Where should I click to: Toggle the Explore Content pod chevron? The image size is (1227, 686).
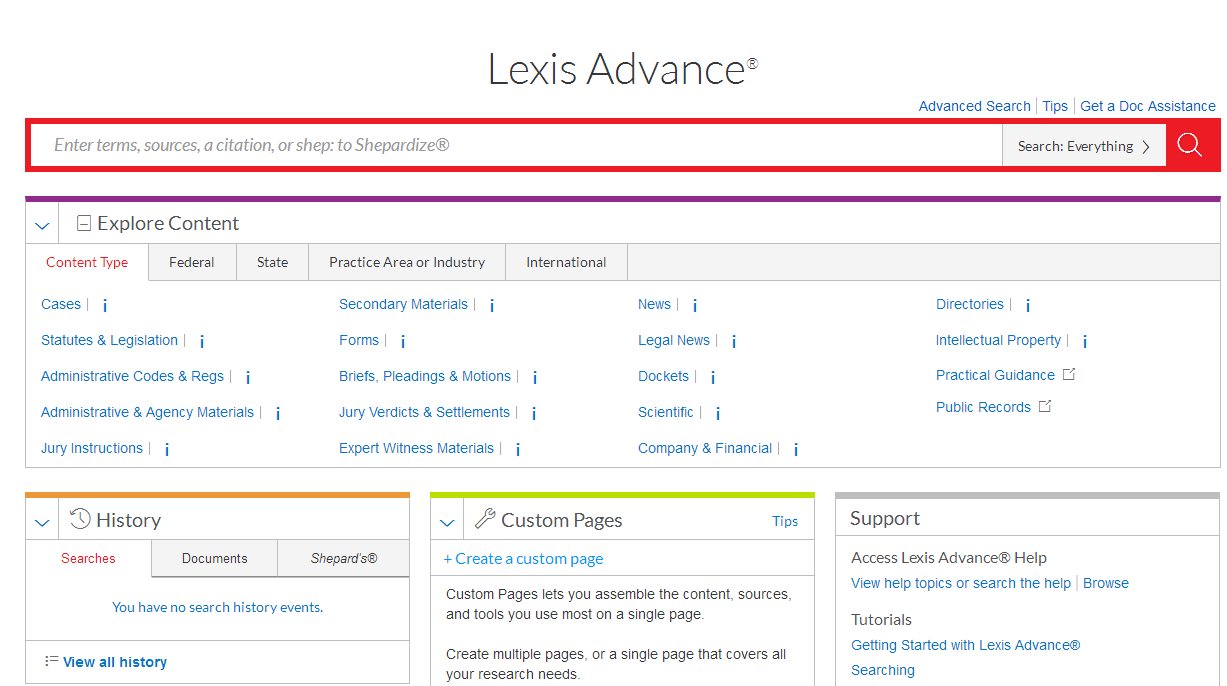click(x=42, y=225)
